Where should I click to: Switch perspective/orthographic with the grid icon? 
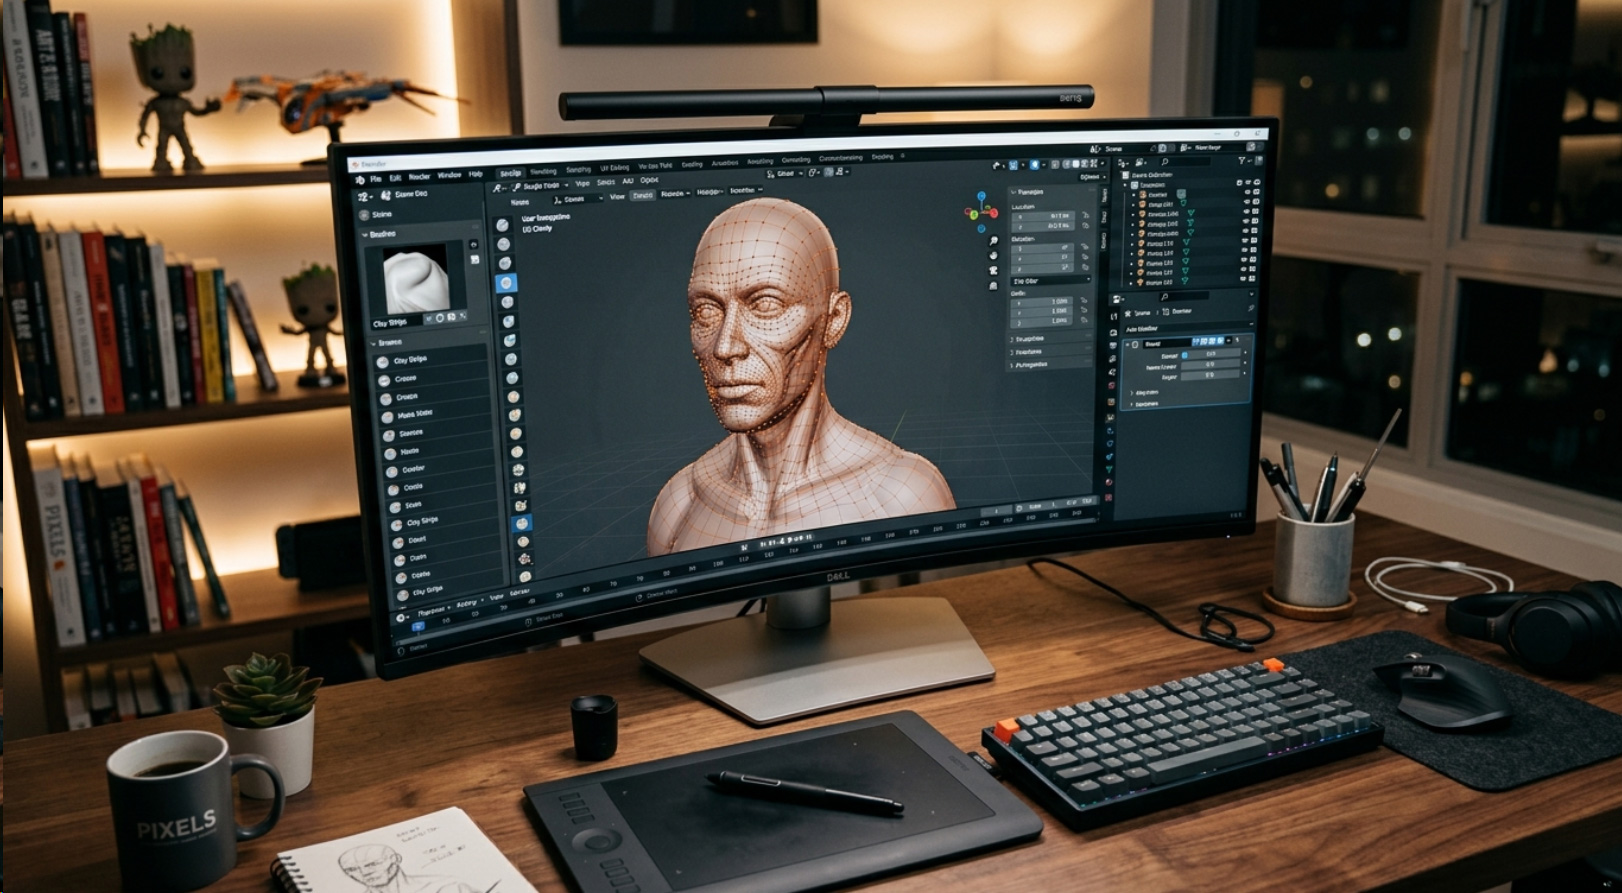(x=993, y=286)
